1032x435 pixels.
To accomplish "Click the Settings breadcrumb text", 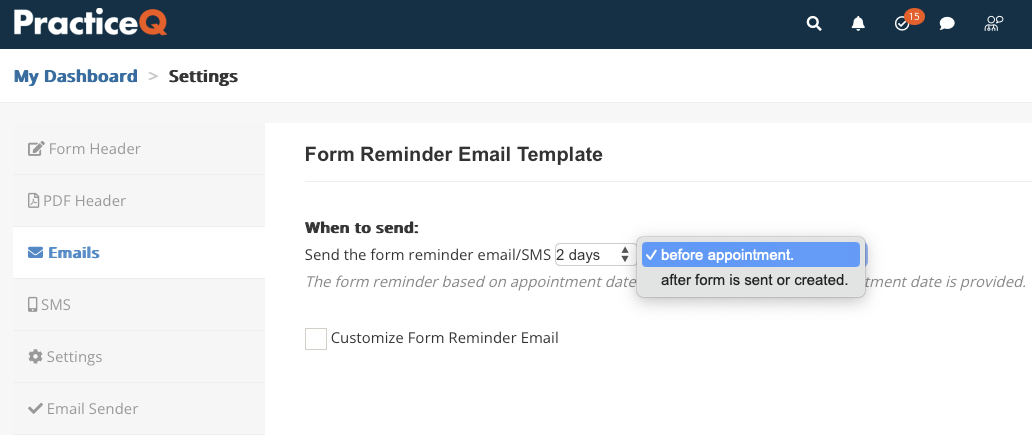I will 203,76.
